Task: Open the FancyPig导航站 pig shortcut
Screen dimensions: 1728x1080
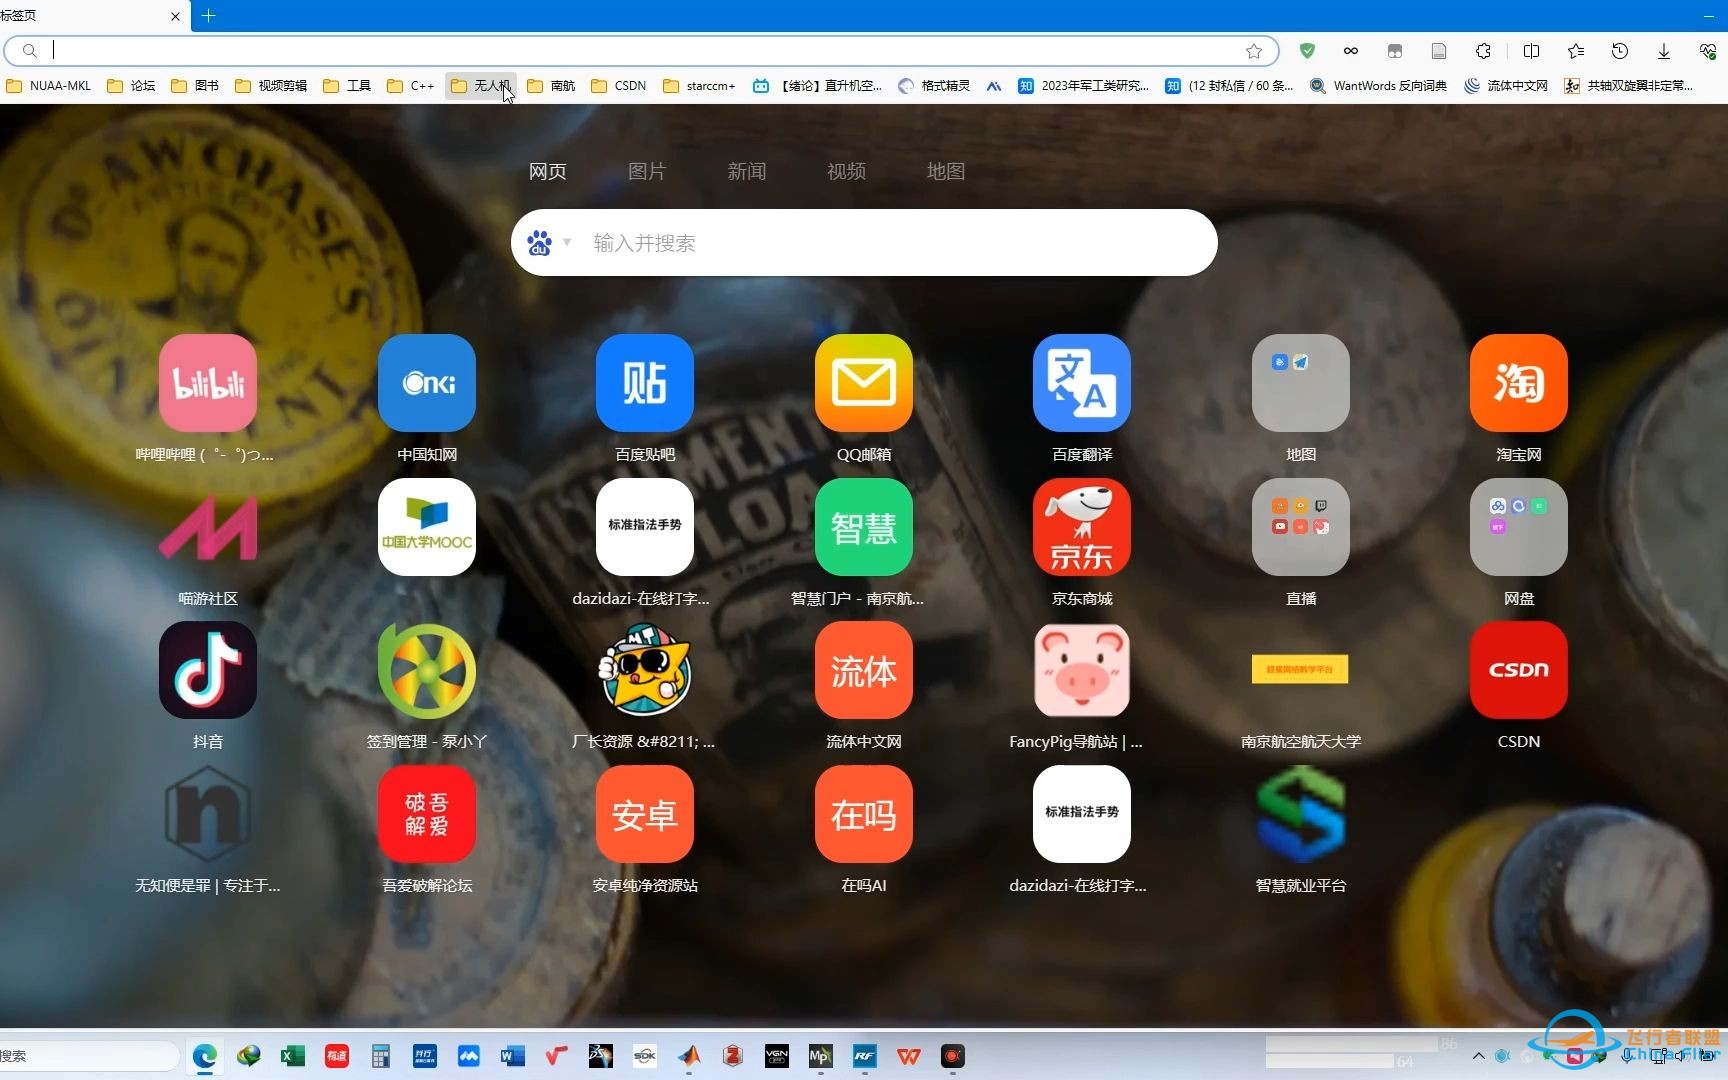Action: tap(1082, 670)
